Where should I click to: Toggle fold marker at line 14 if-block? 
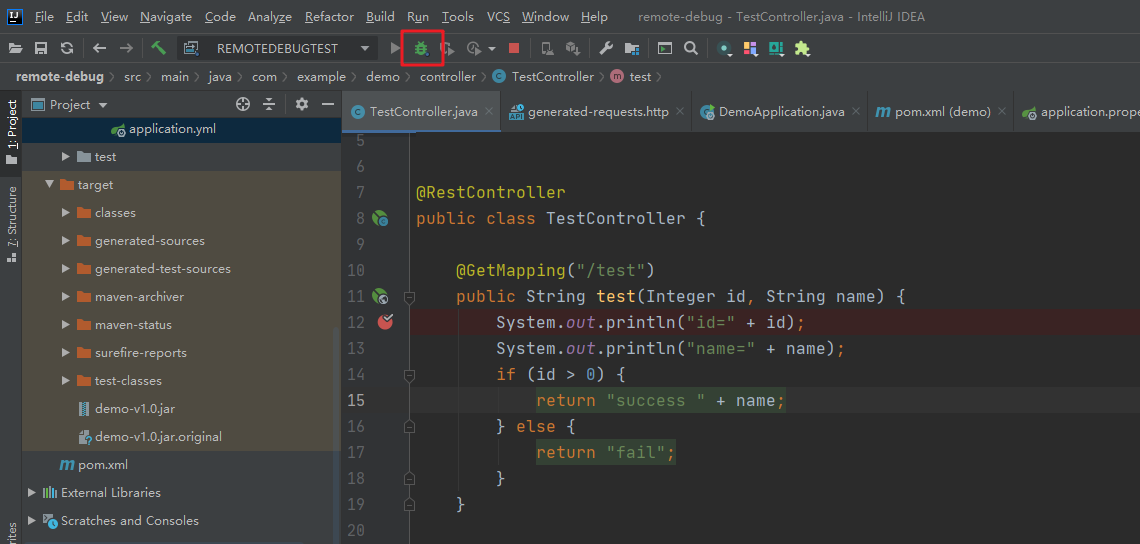[409, 375]
